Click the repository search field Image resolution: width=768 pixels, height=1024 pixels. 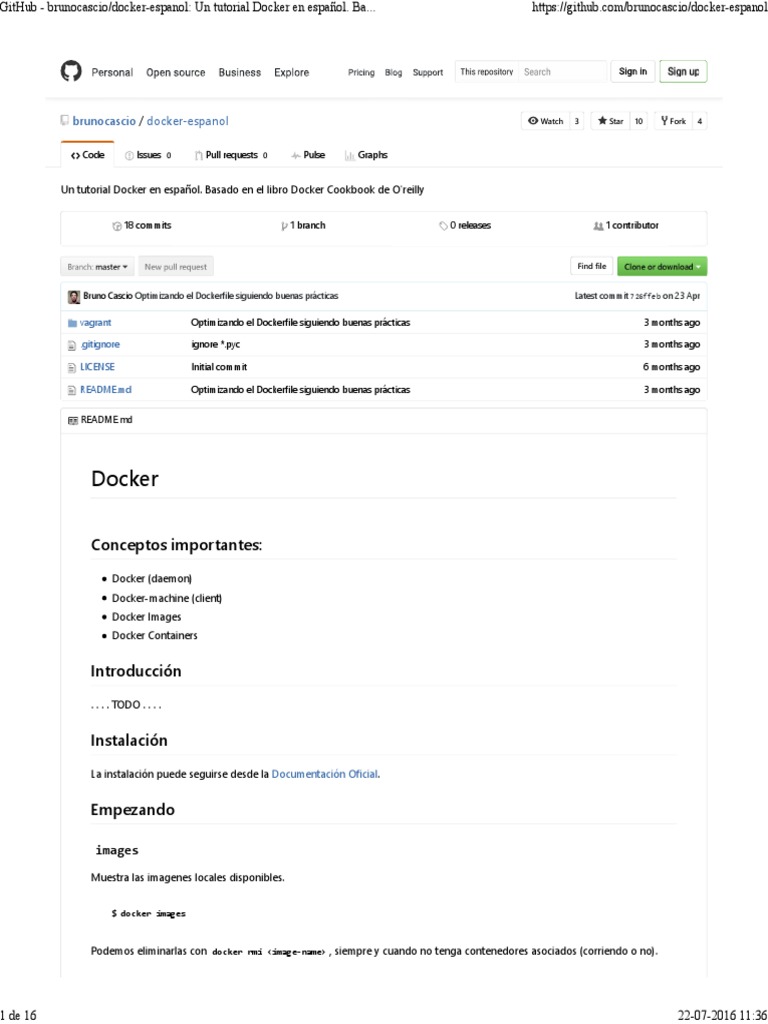(562, 72)
